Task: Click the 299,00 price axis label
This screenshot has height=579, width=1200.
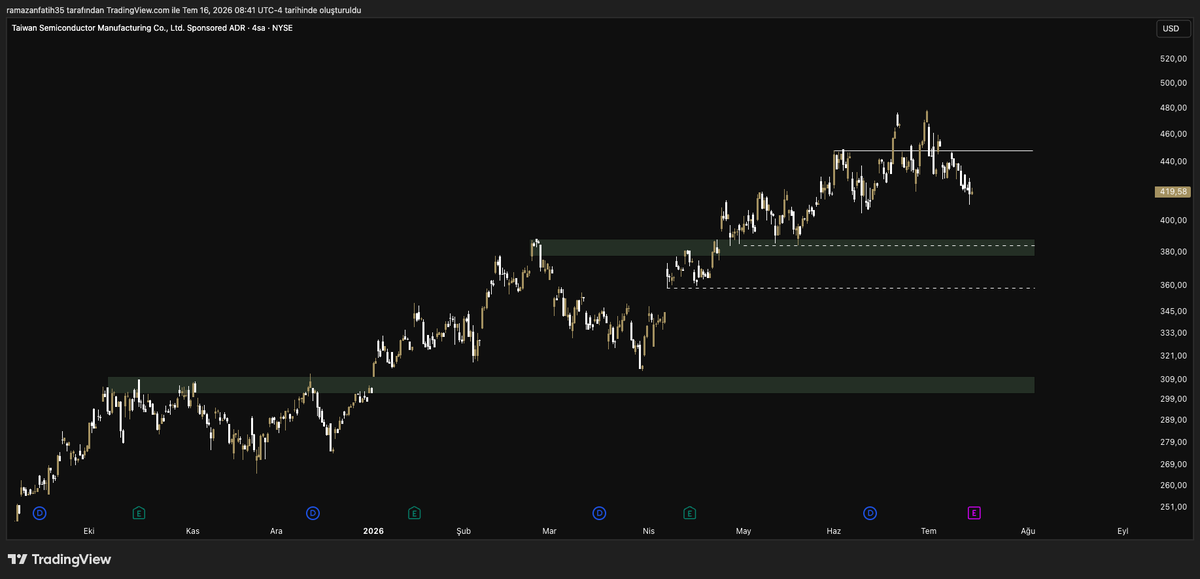Action: click(x=1172, y=399)
